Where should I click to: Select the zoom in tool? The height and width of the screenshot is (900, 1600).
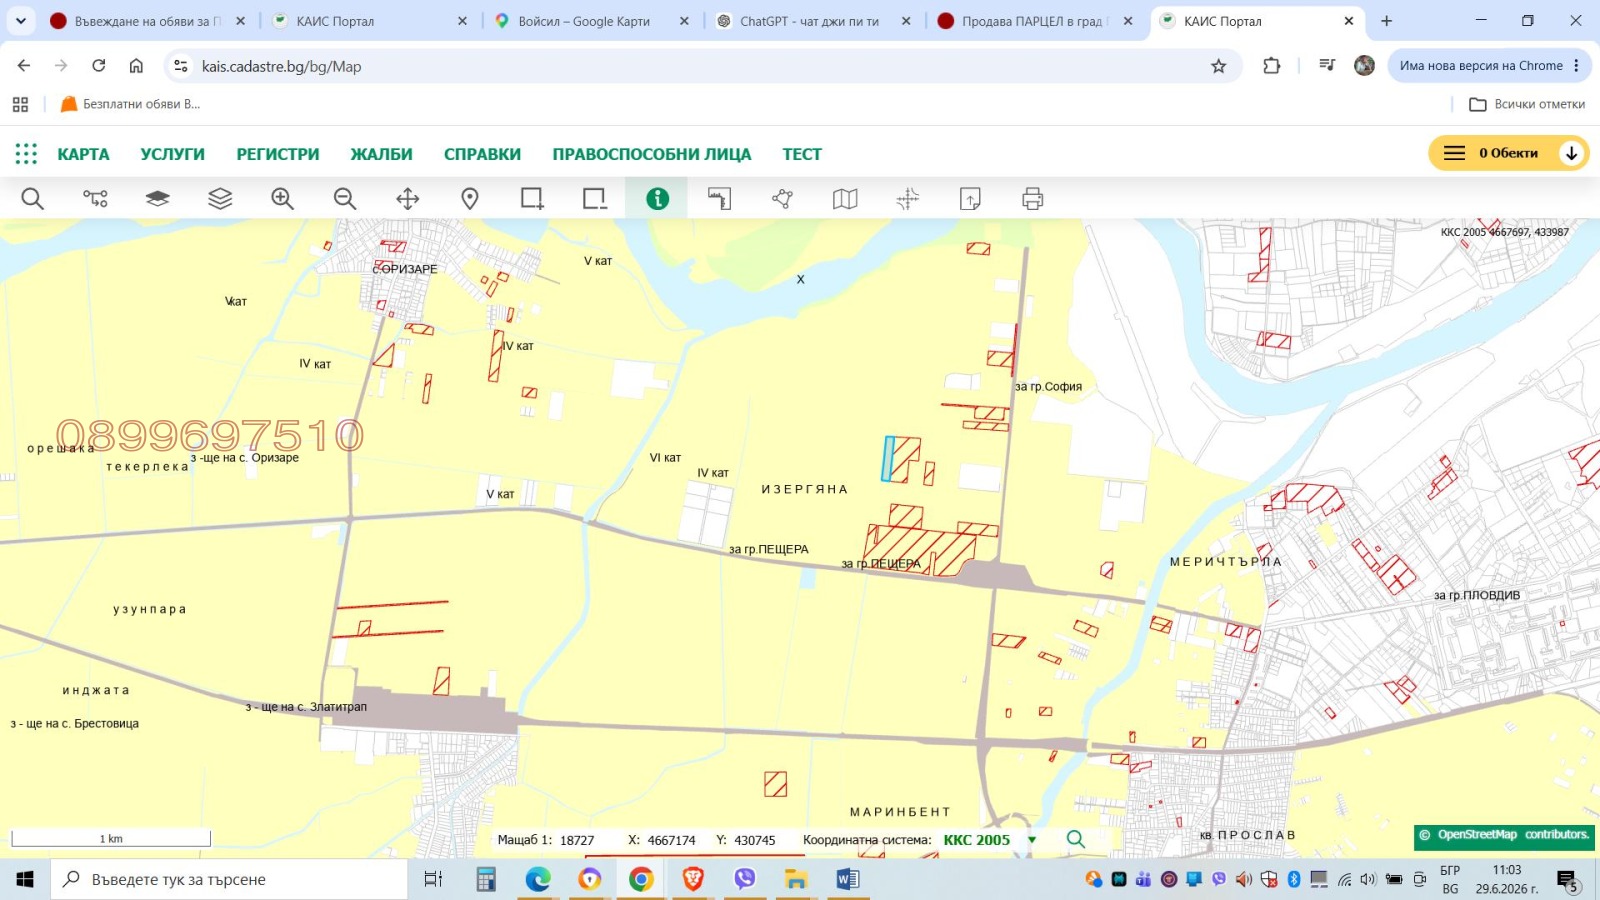[282, 199]
